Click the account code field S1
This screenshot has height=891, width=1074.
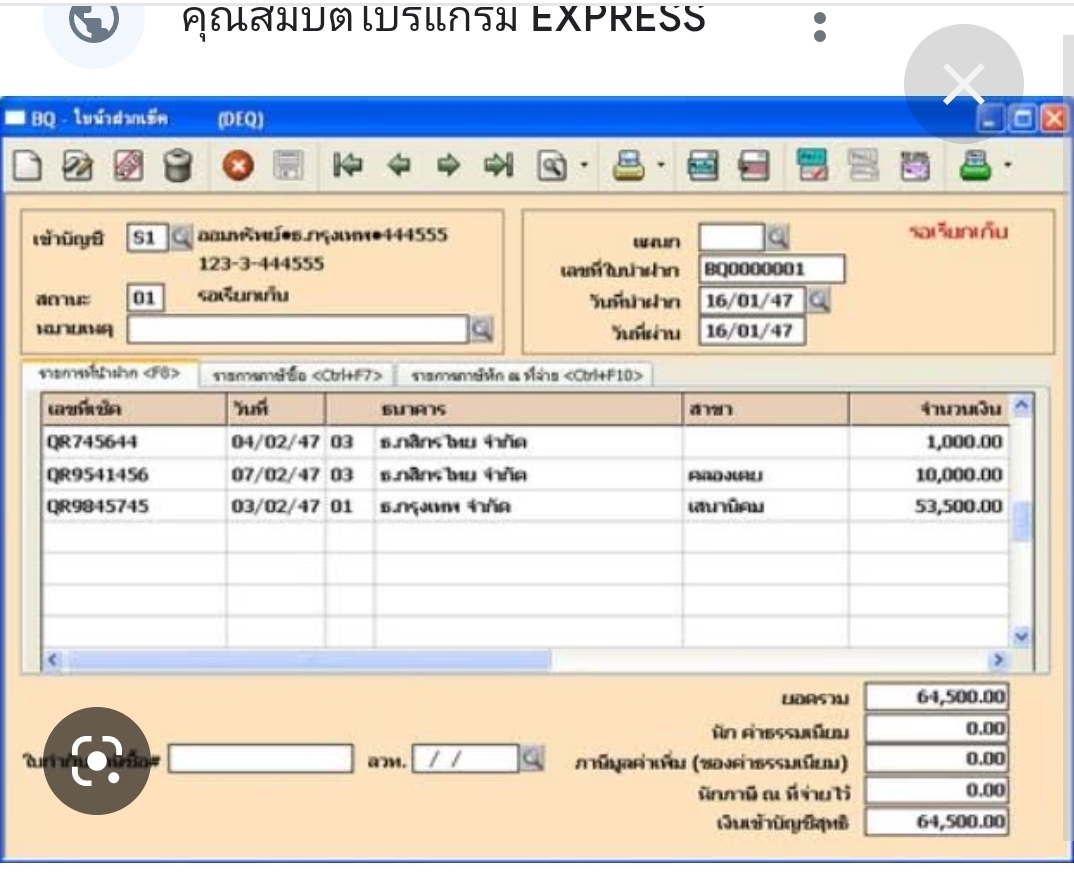147,238
